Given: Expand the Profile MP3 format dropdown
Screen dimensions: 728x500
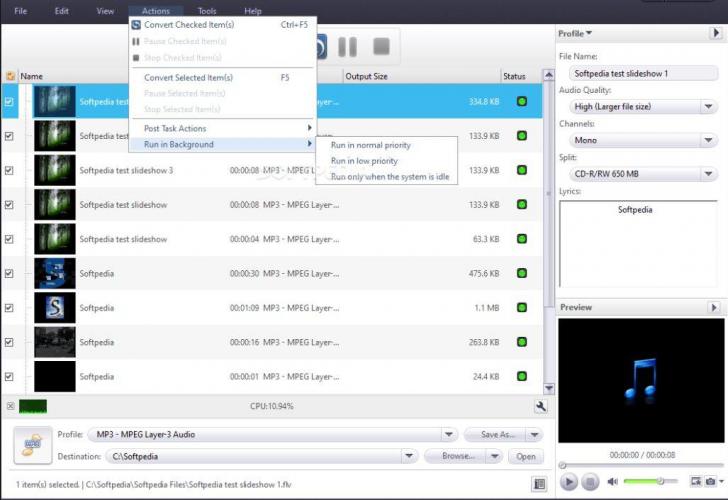Looking at the screenshot, I should pos(448,435).
